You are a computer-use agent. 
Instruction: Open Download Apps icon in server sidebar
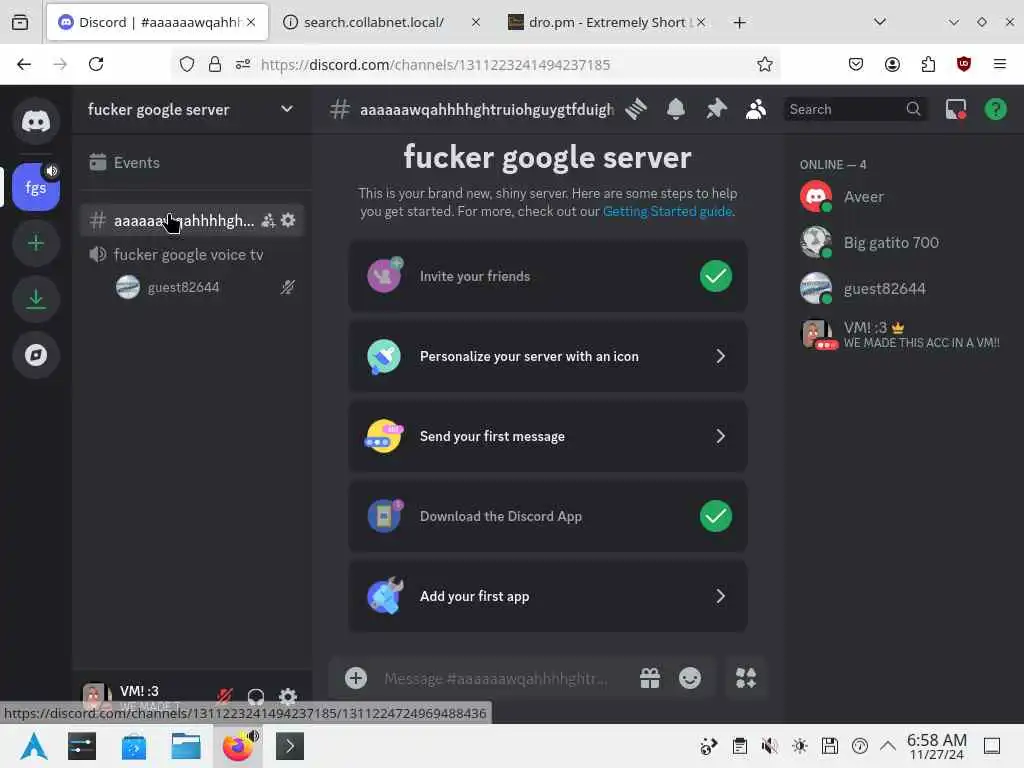click(x=36, y=299)
